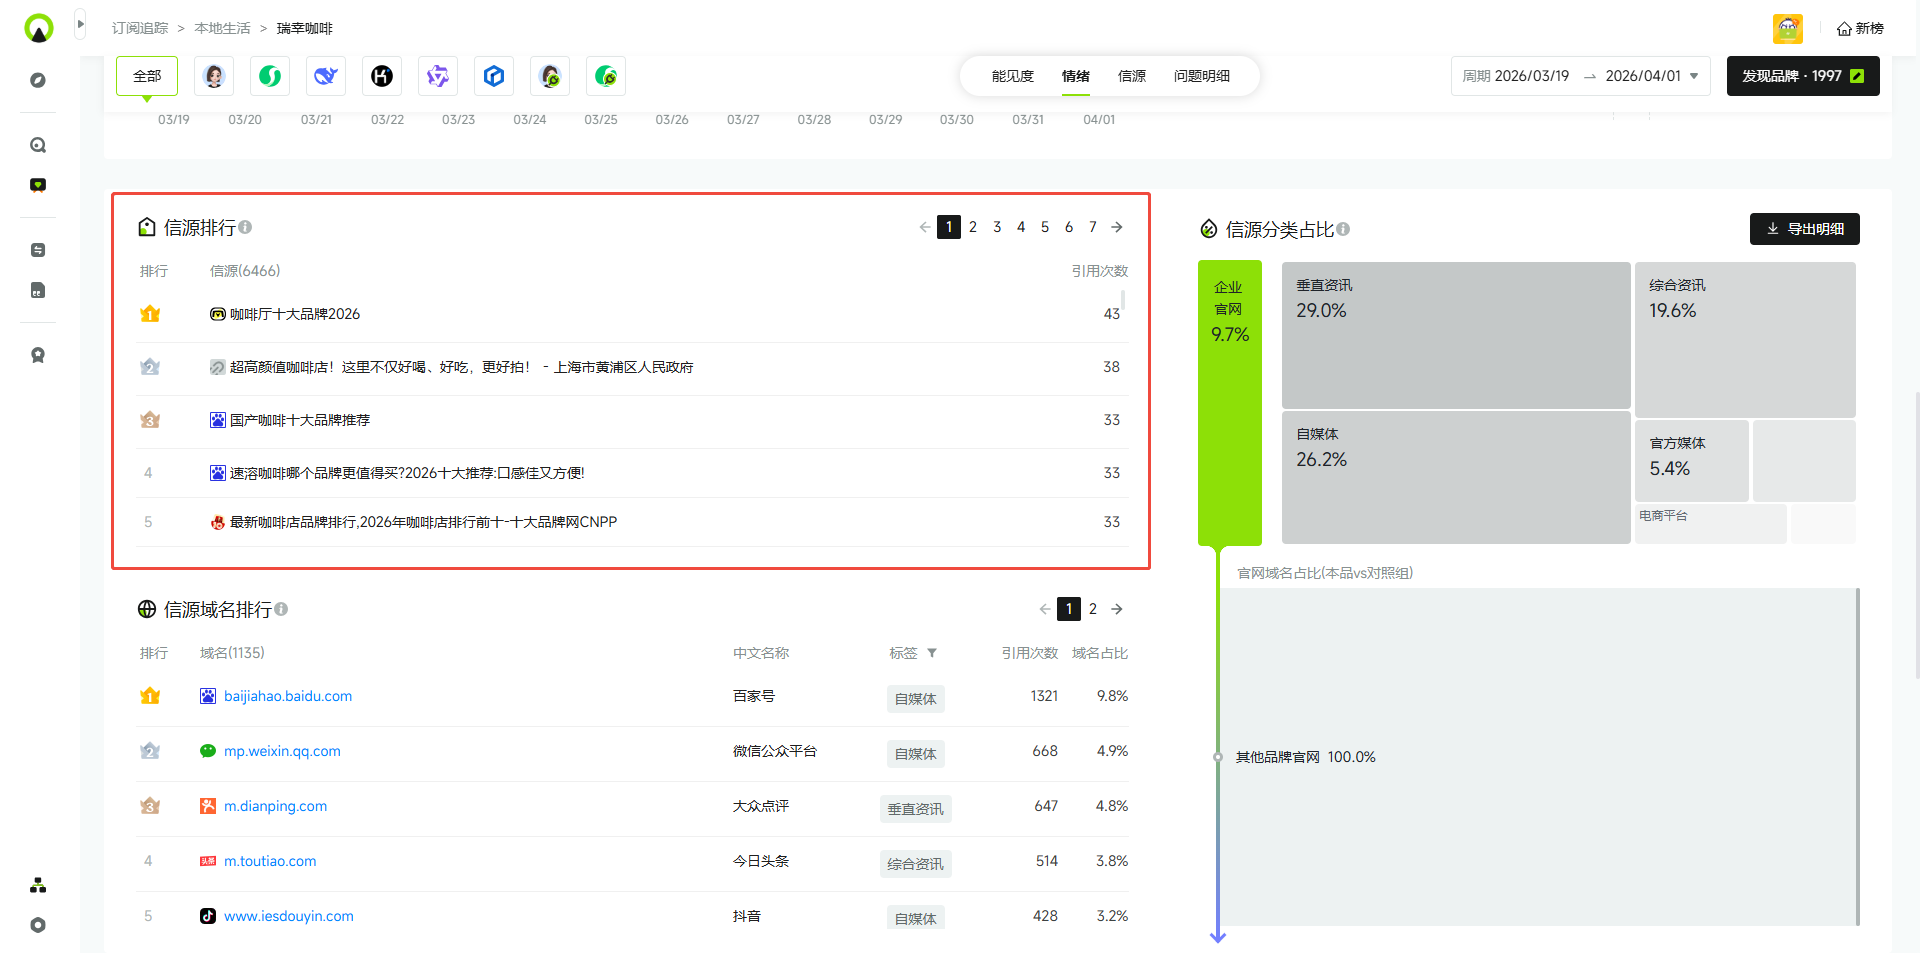Expand the left sidebar with arrow toggle
Screen dimensions: 1920x953
[81, 24]
